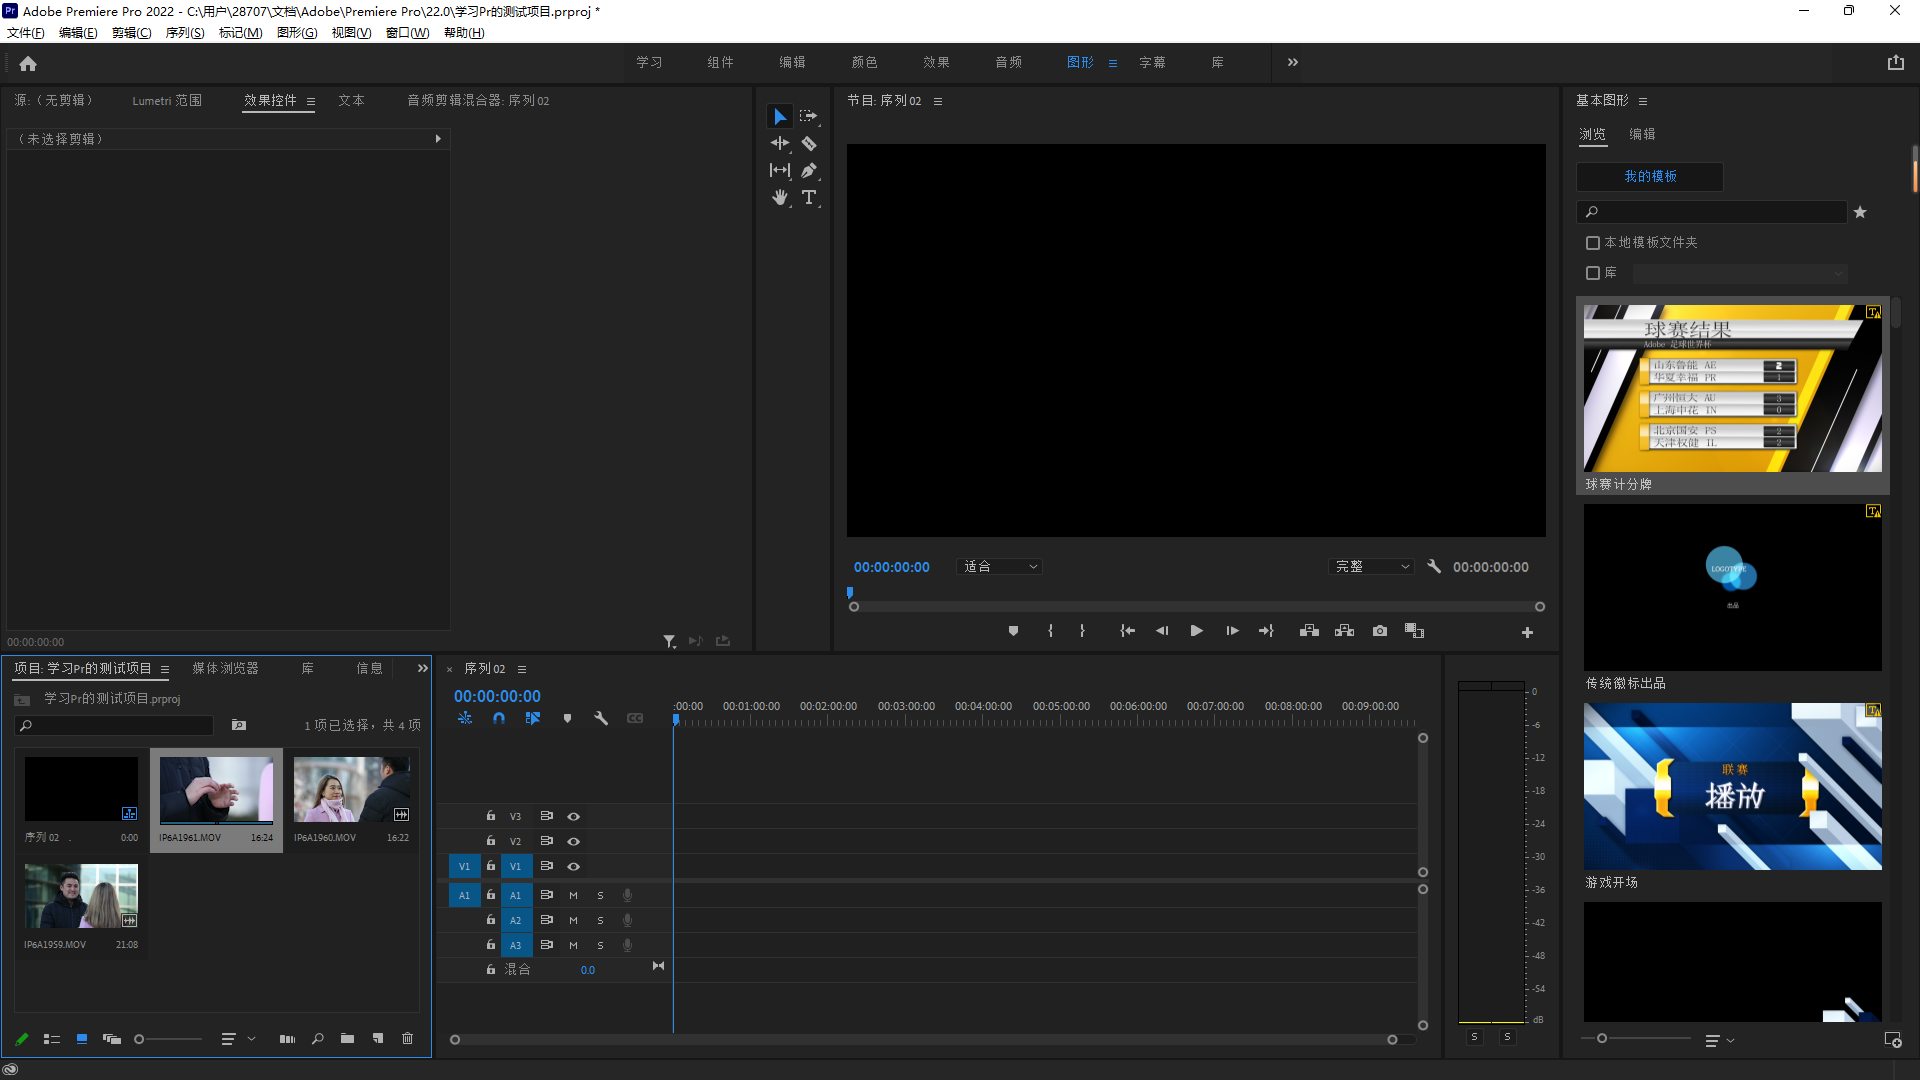Mark Out point in Program monitor
1920x1080 pixels.
[1082, 631]
